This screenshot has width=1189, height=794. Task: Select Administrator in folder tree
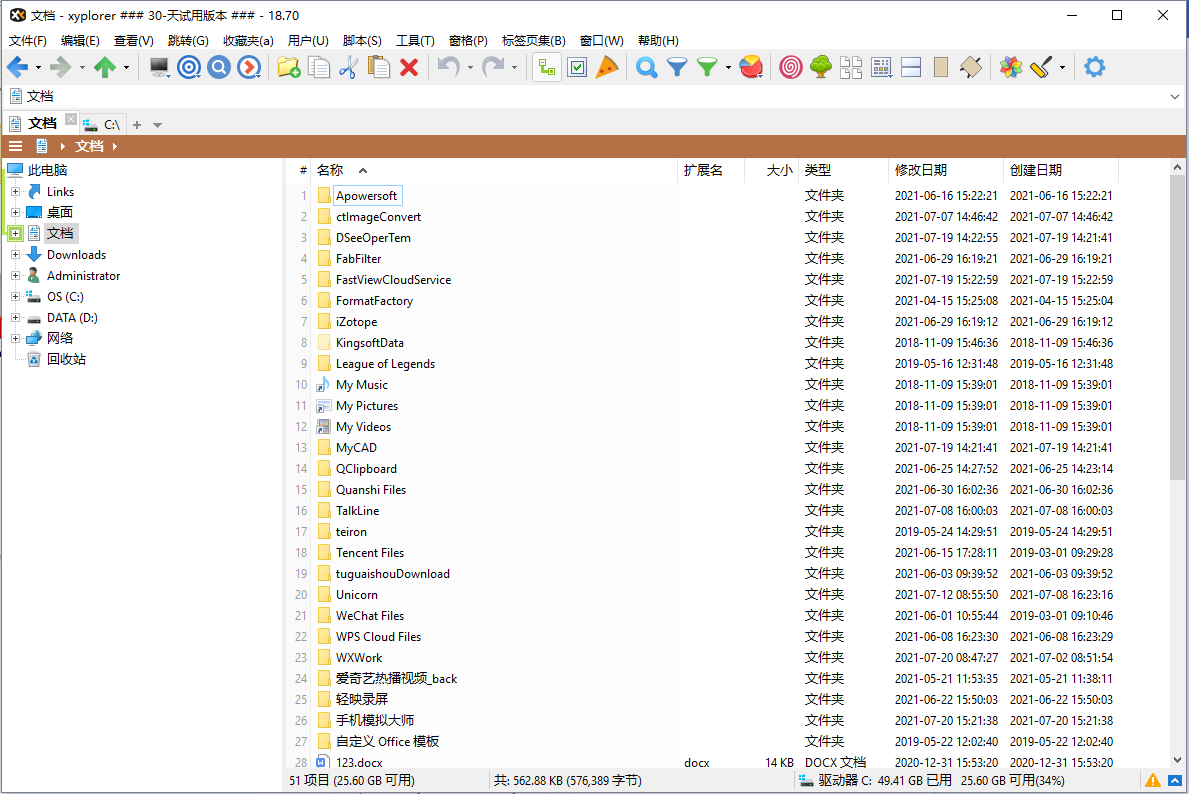[83, 276]
